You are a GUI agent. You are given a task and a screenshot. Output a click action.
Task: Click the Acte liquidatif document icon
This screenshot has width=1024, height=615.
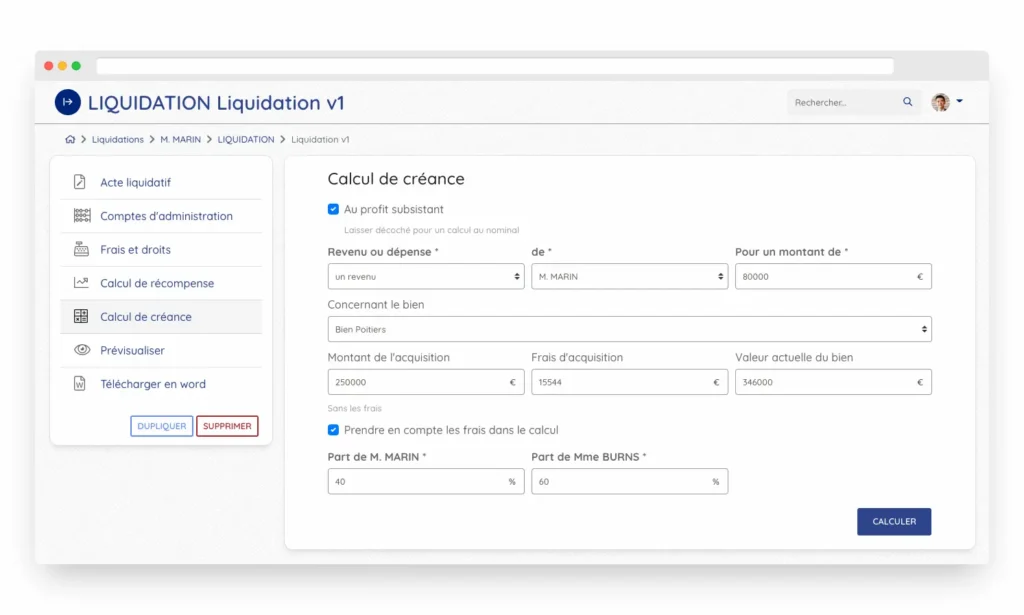click(81, 183)
